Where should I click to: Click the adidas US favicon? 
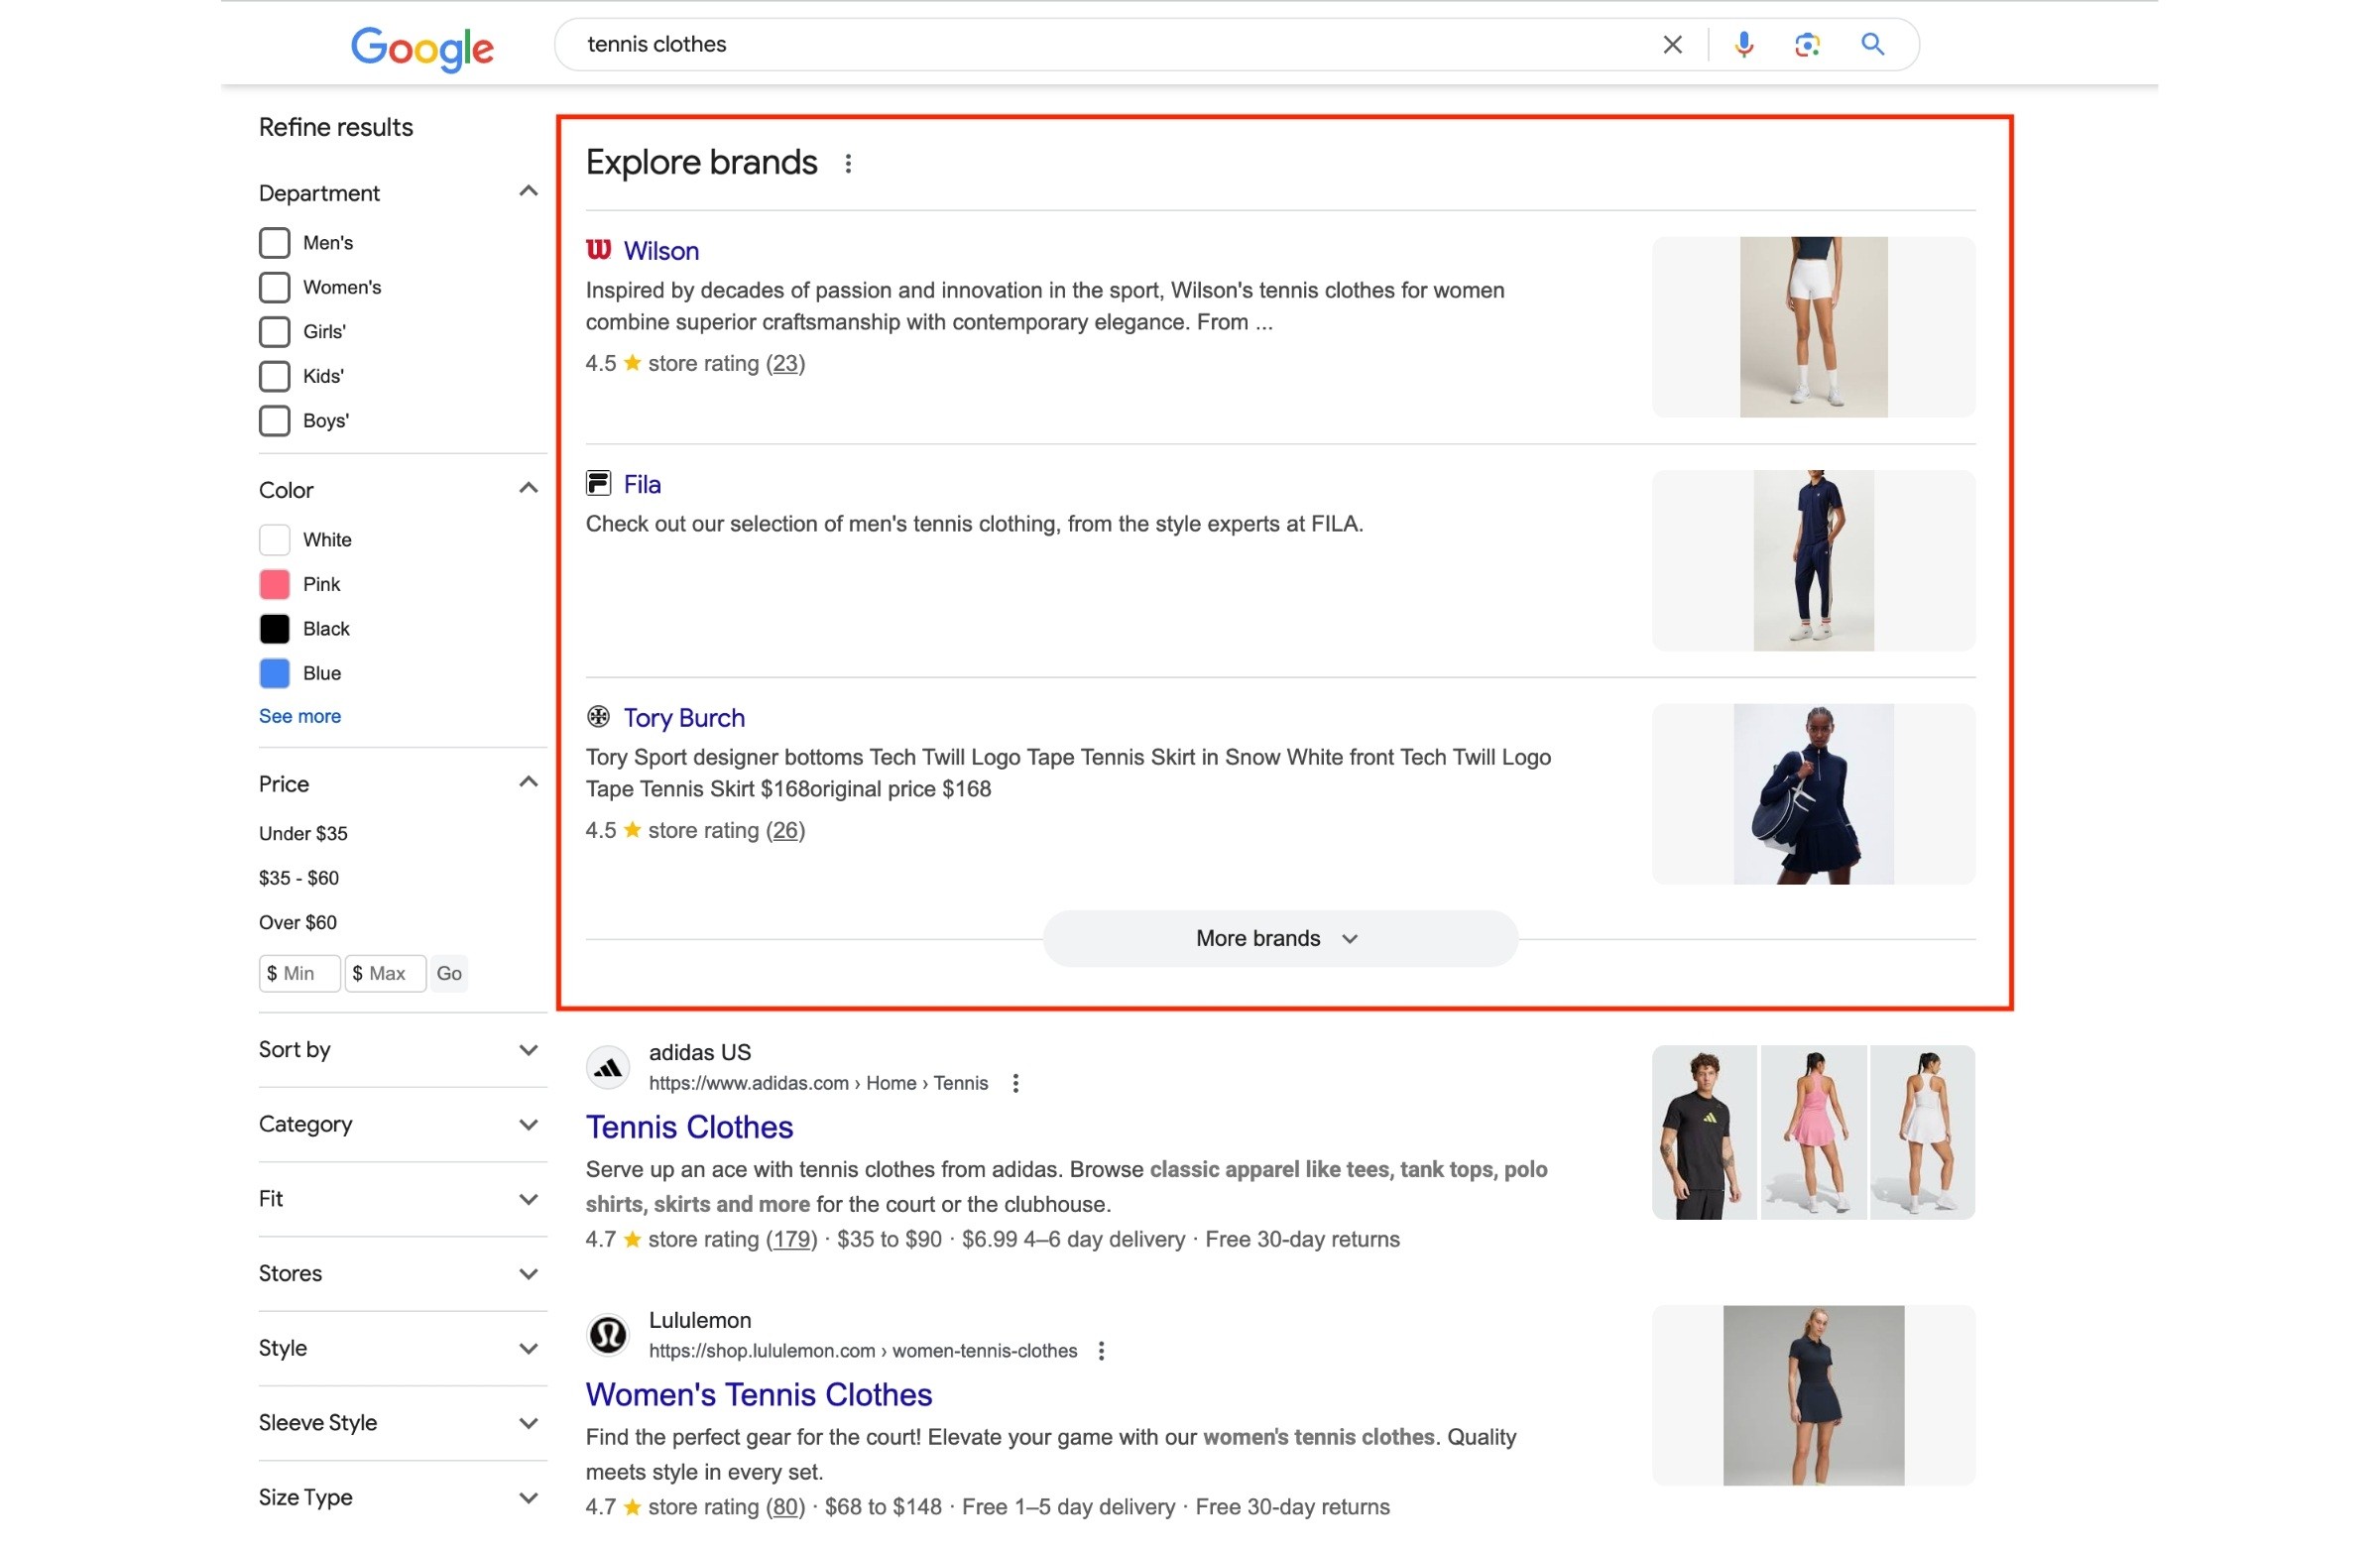tap(607, 1068)
